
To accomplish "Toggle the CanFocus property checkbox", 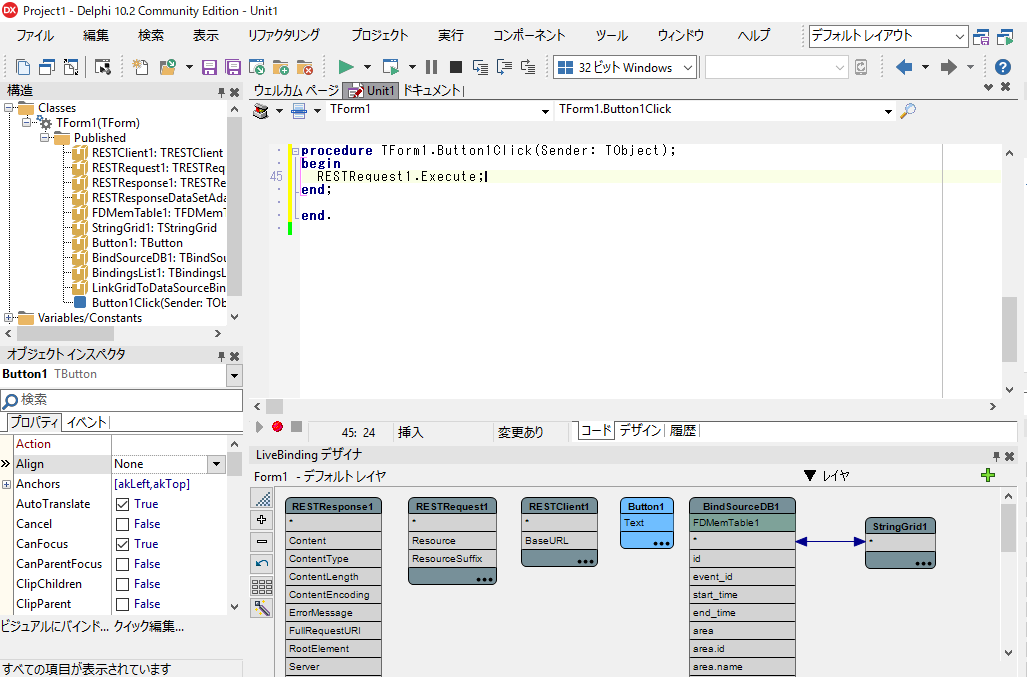I will [122, 544].
